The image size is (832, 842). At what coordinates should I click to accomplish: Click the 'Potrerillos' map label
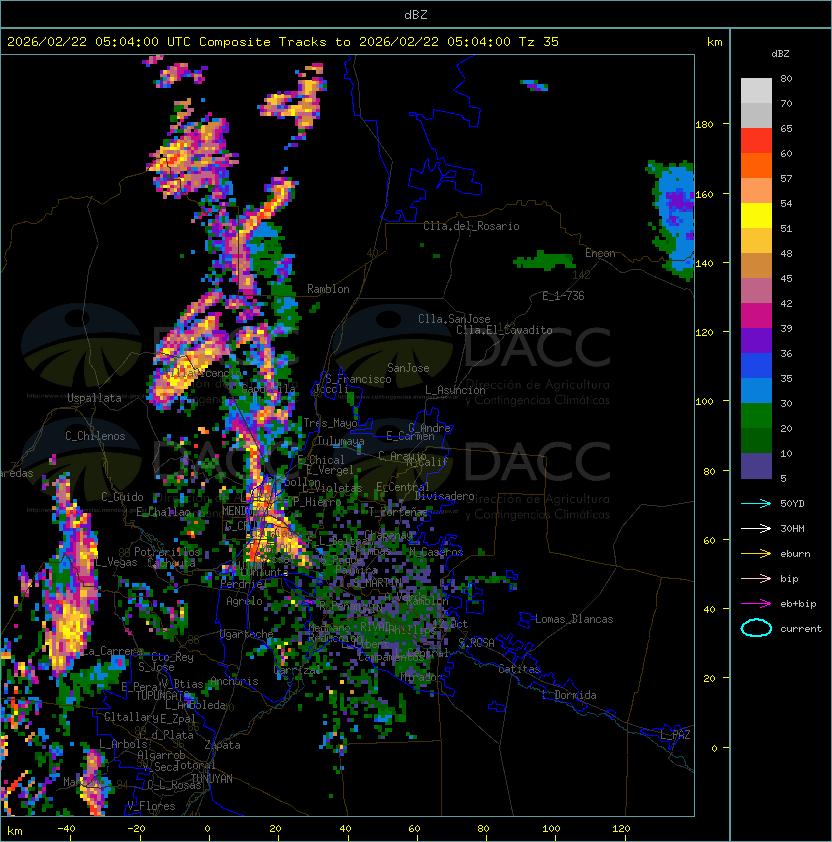(167, 552)
